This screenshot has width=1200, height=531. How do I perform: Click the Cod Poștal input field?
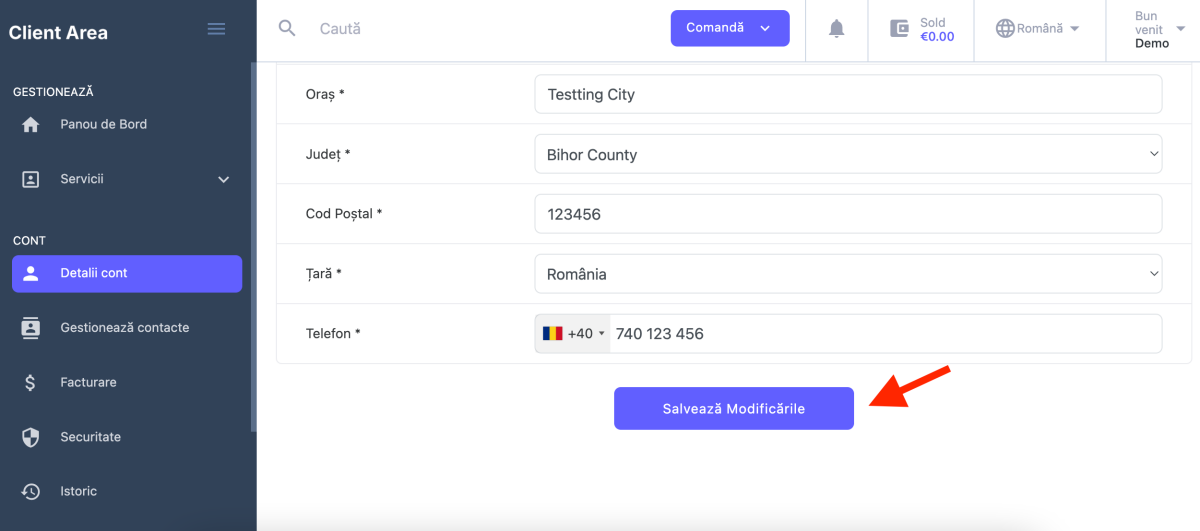point(848,214)
